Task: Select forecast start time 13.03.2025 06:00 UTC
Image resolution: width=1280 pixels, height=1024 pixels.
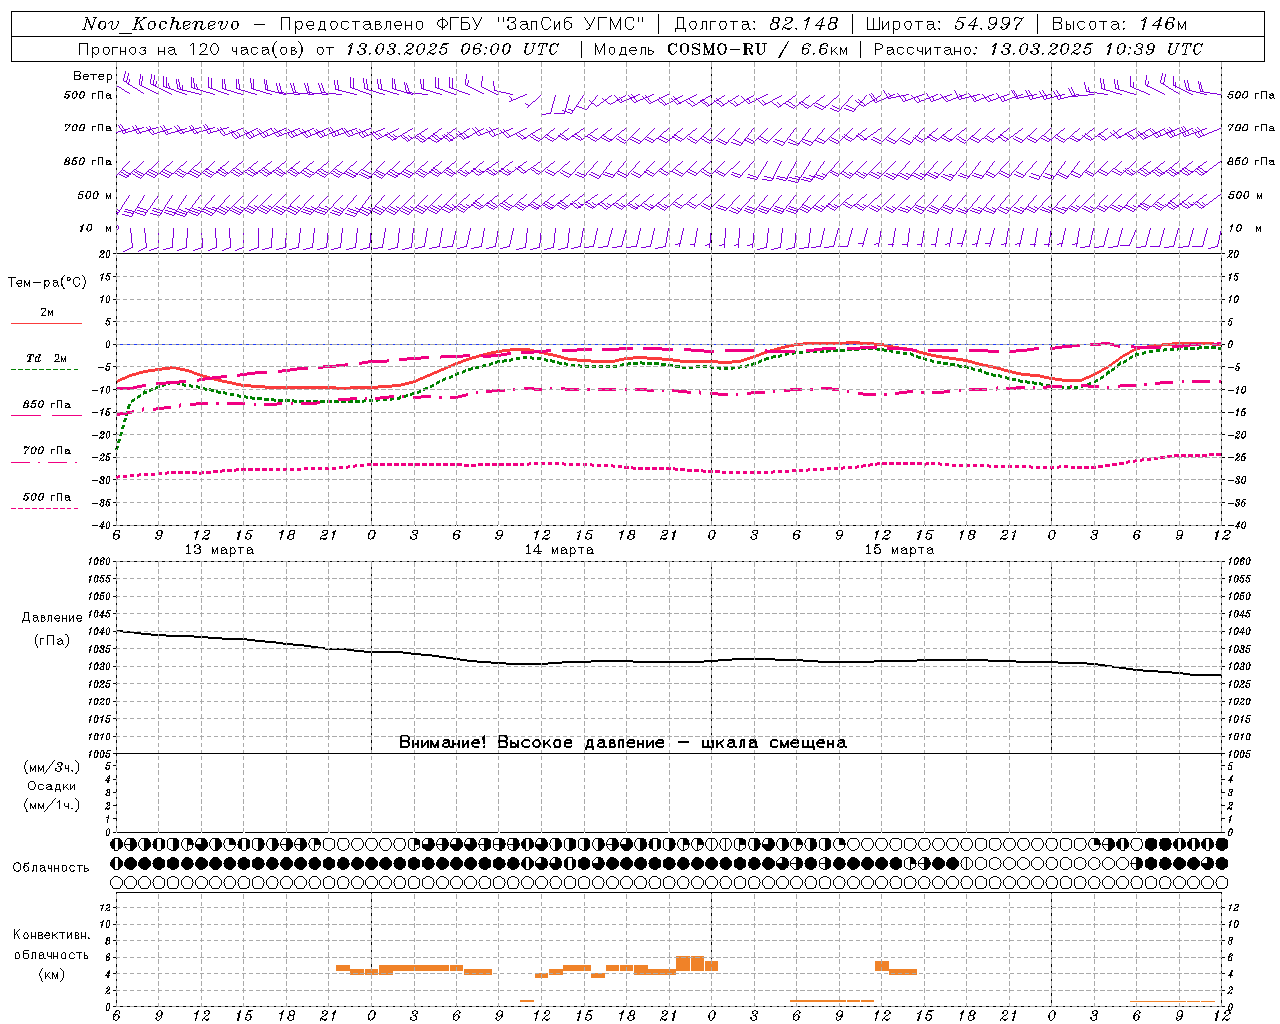Action: tap(452, 49)
